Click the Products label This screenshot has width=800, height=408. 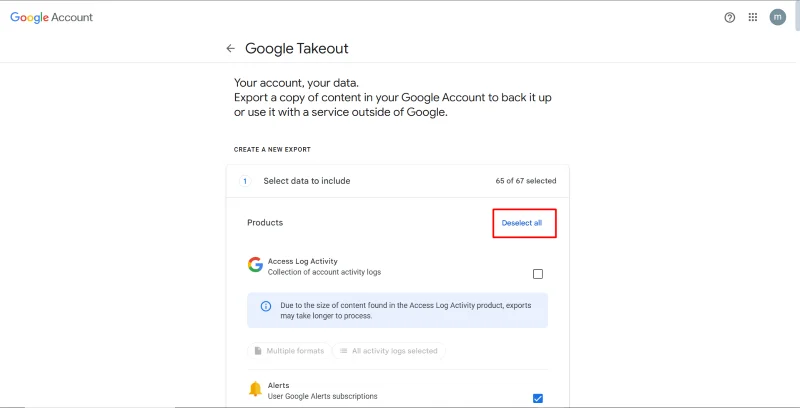pyautogui.click(x=265, y=222)
